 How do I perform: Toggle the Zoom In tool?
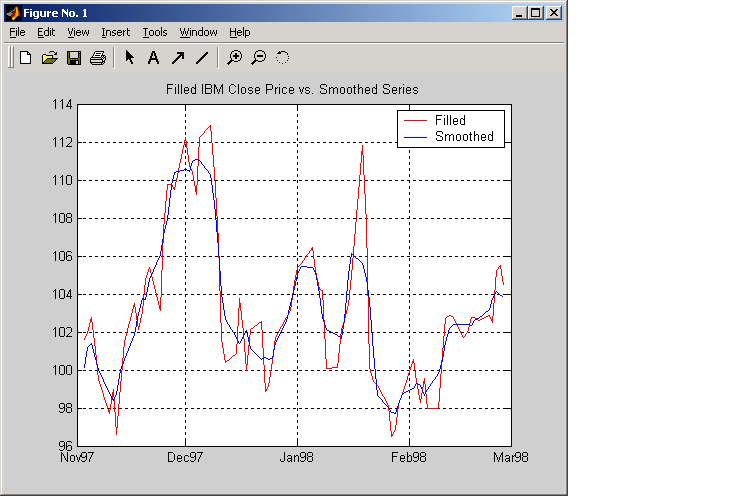tap(235, 58)
